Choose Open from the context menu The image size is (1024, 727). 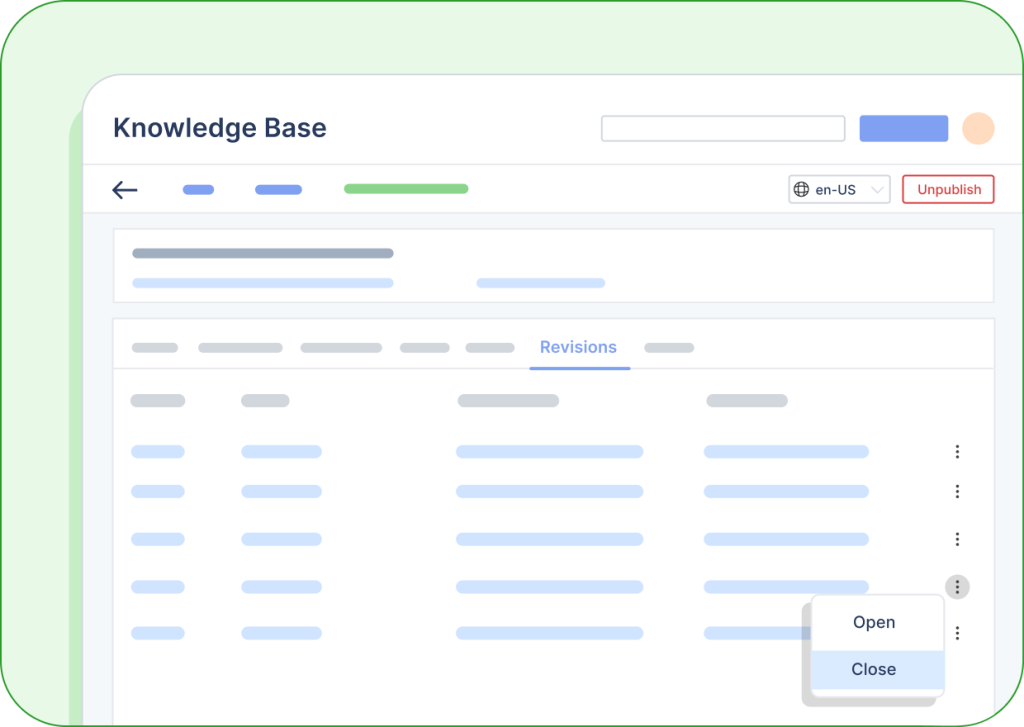click(874, 622)
